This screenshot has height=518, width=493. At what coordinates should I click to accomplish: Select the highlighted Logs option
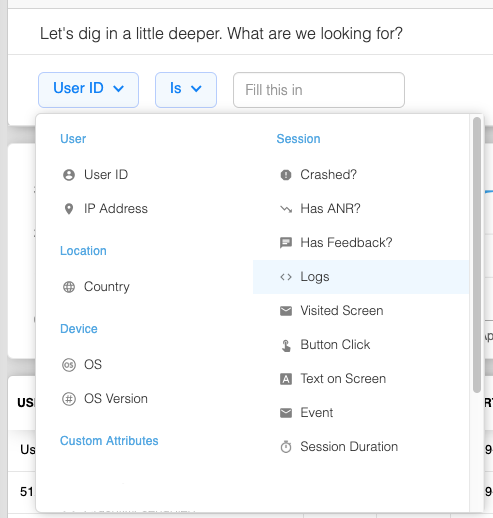coord(361,277)
